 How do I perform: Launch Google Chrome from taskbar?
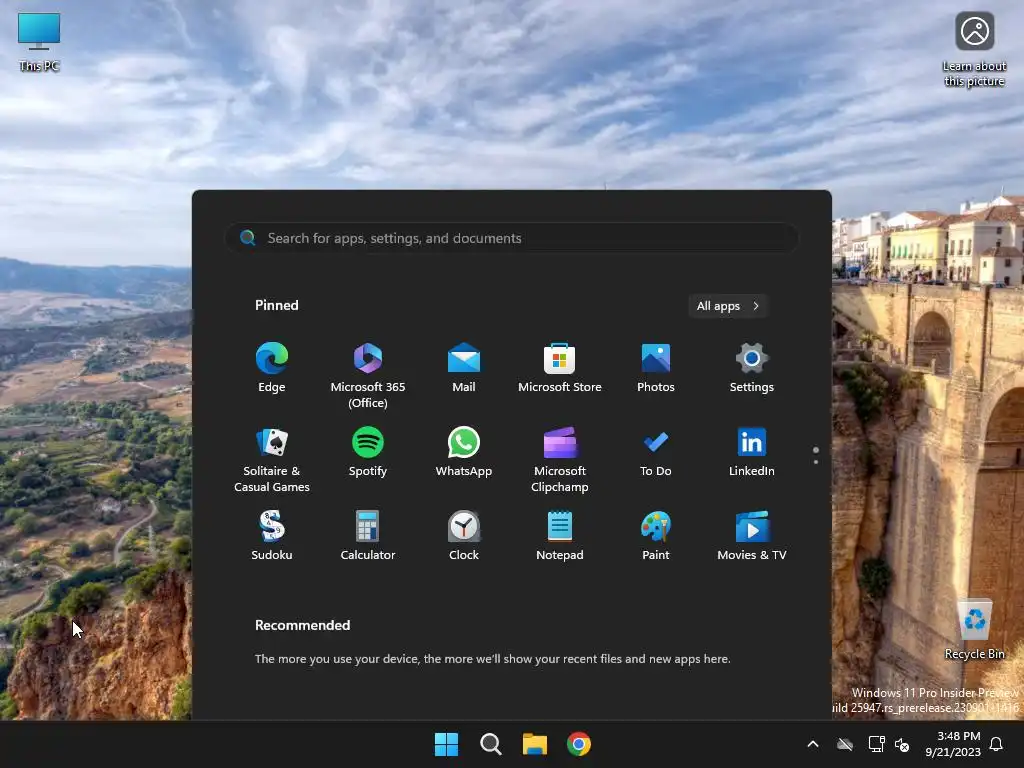tap(579, 744)
